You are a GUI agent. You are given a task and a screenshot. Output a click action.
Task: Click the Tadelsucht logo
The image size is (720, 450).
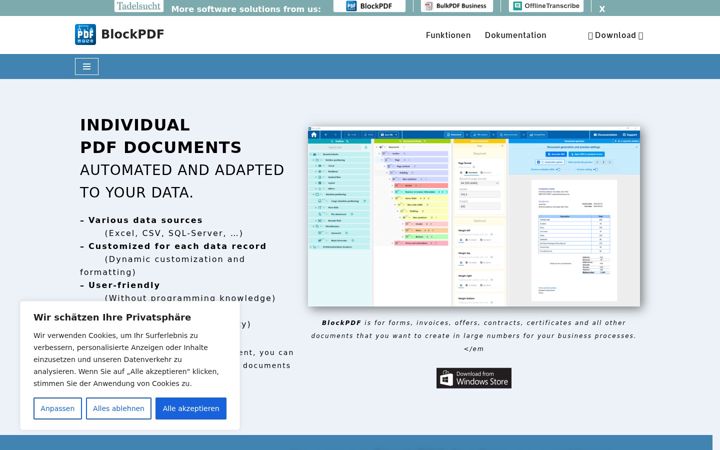(x=139, y=6)
